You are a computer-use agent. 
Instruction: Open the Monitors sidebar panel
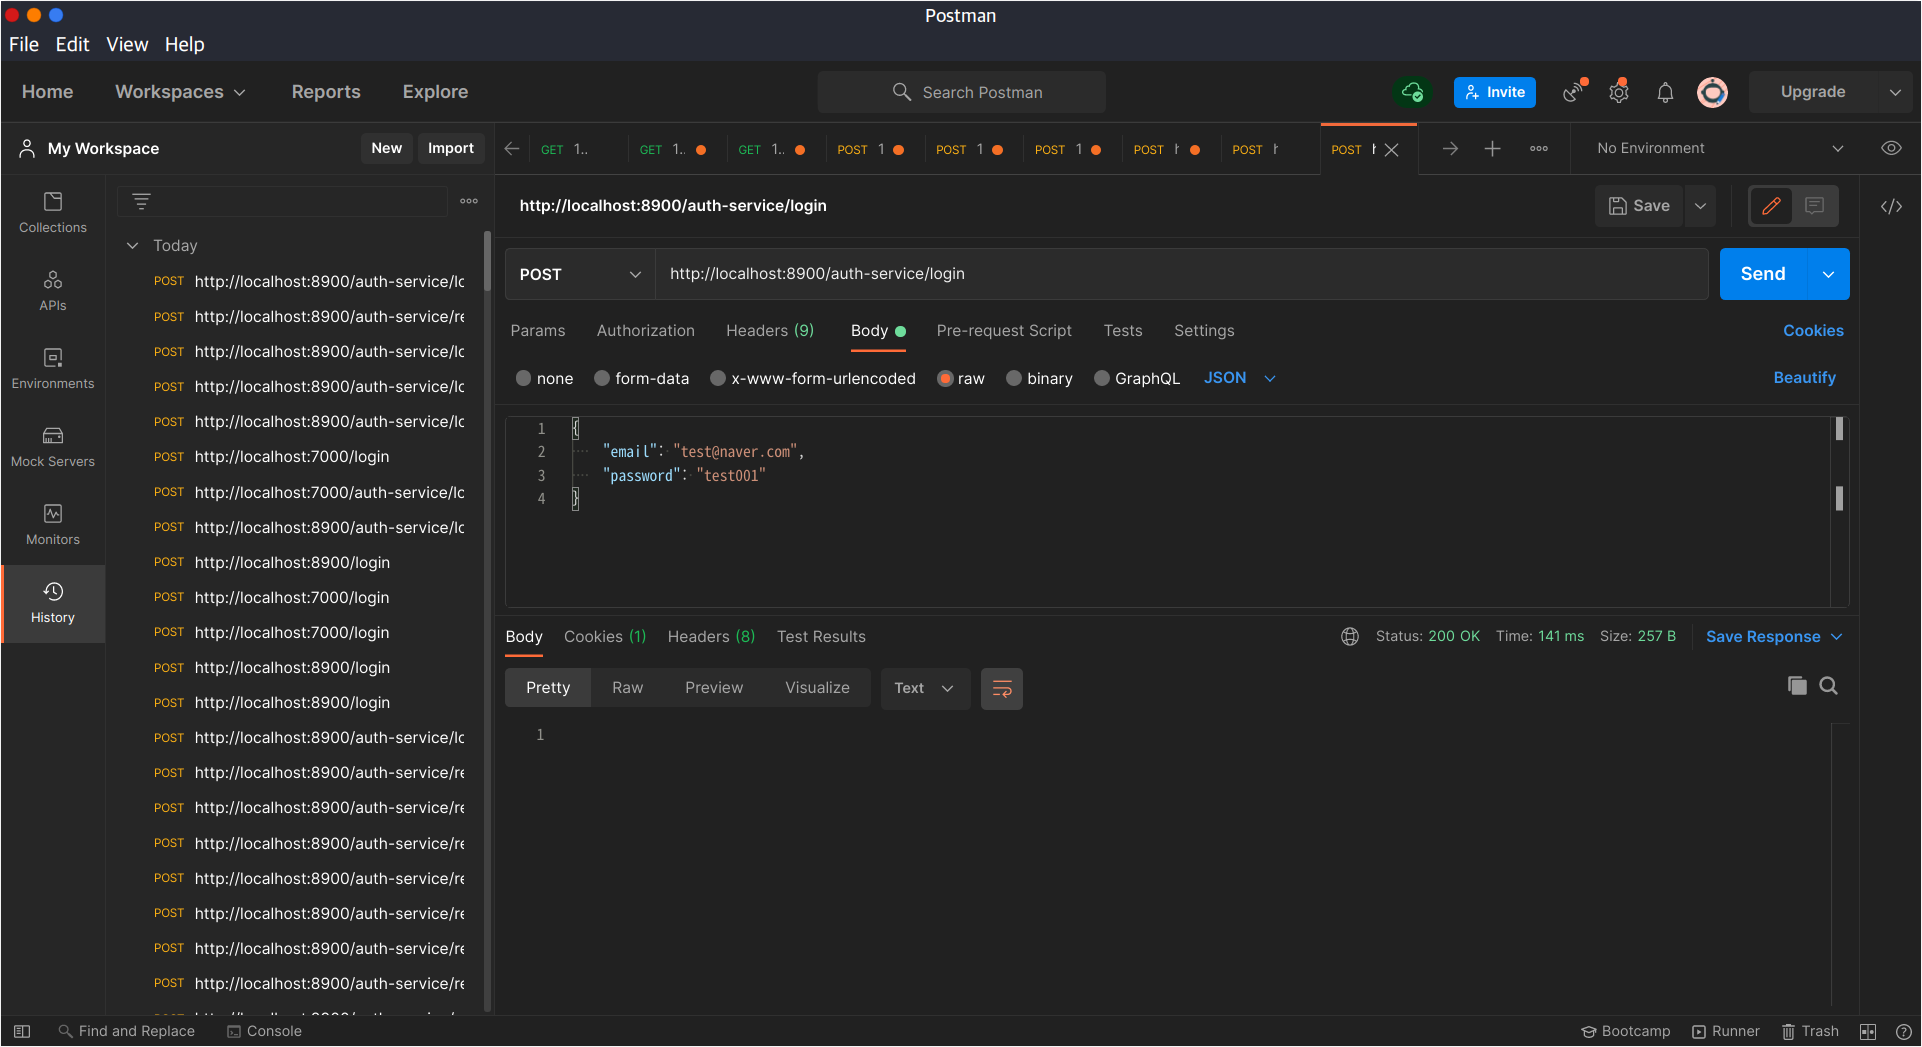pyautogui.click(x=53, y=525)
